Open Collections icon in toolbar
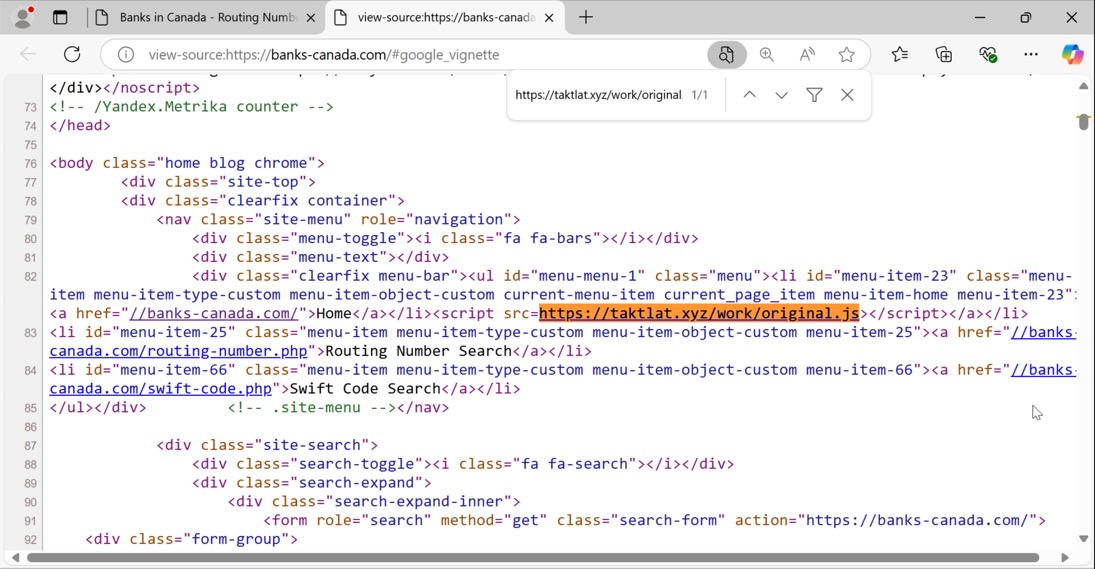Image resolution: width=1095 pixels, height=569 pixels. click(943, 54)
